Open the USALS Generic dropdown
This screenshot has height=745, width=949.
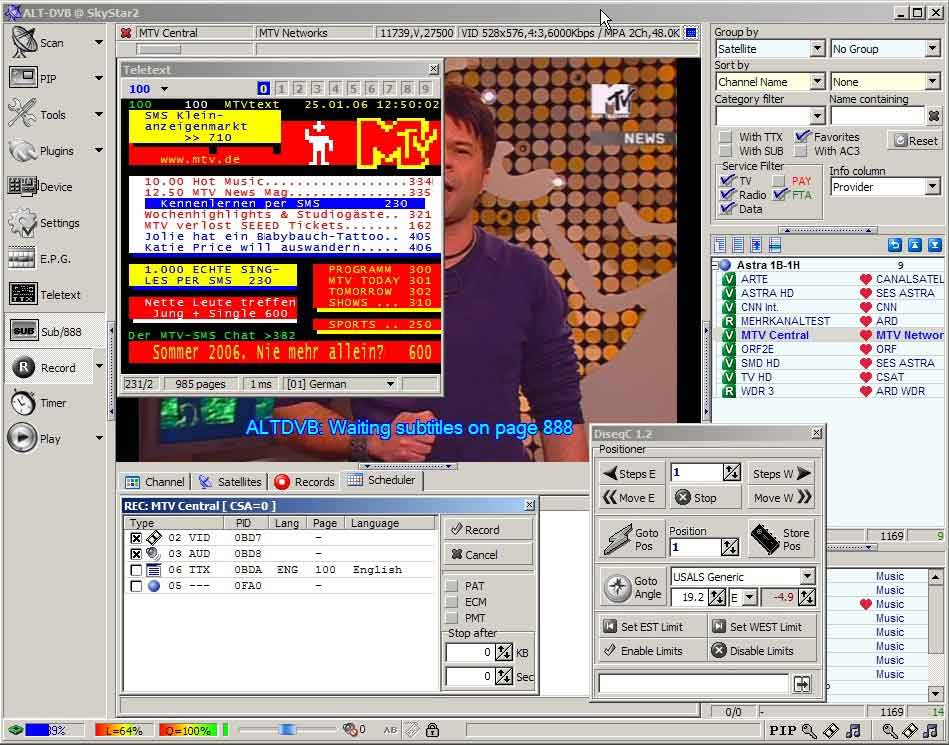[x=807, y=577]
